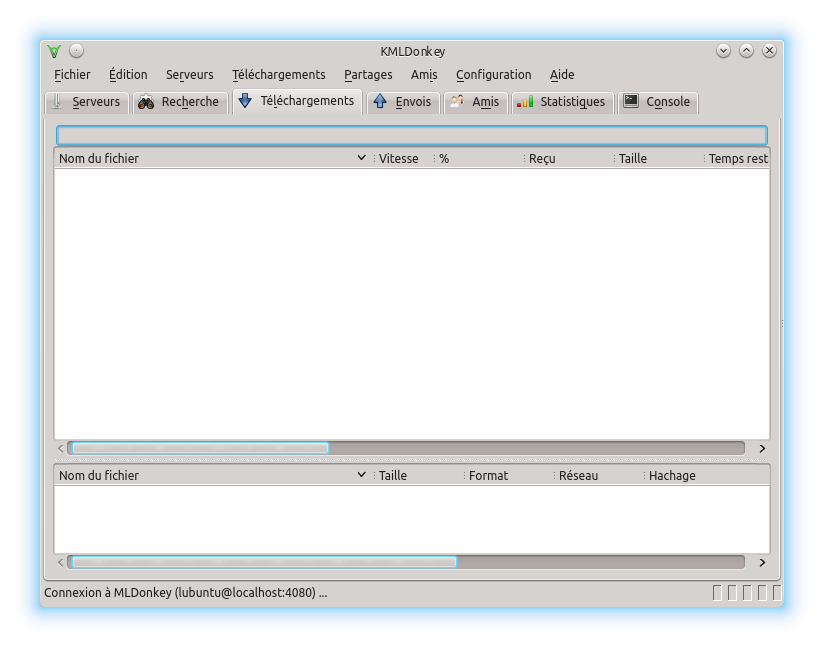Click the KMLDonkey application logo icon
This screenshot has height=647, width=824.
pos(54,51)
